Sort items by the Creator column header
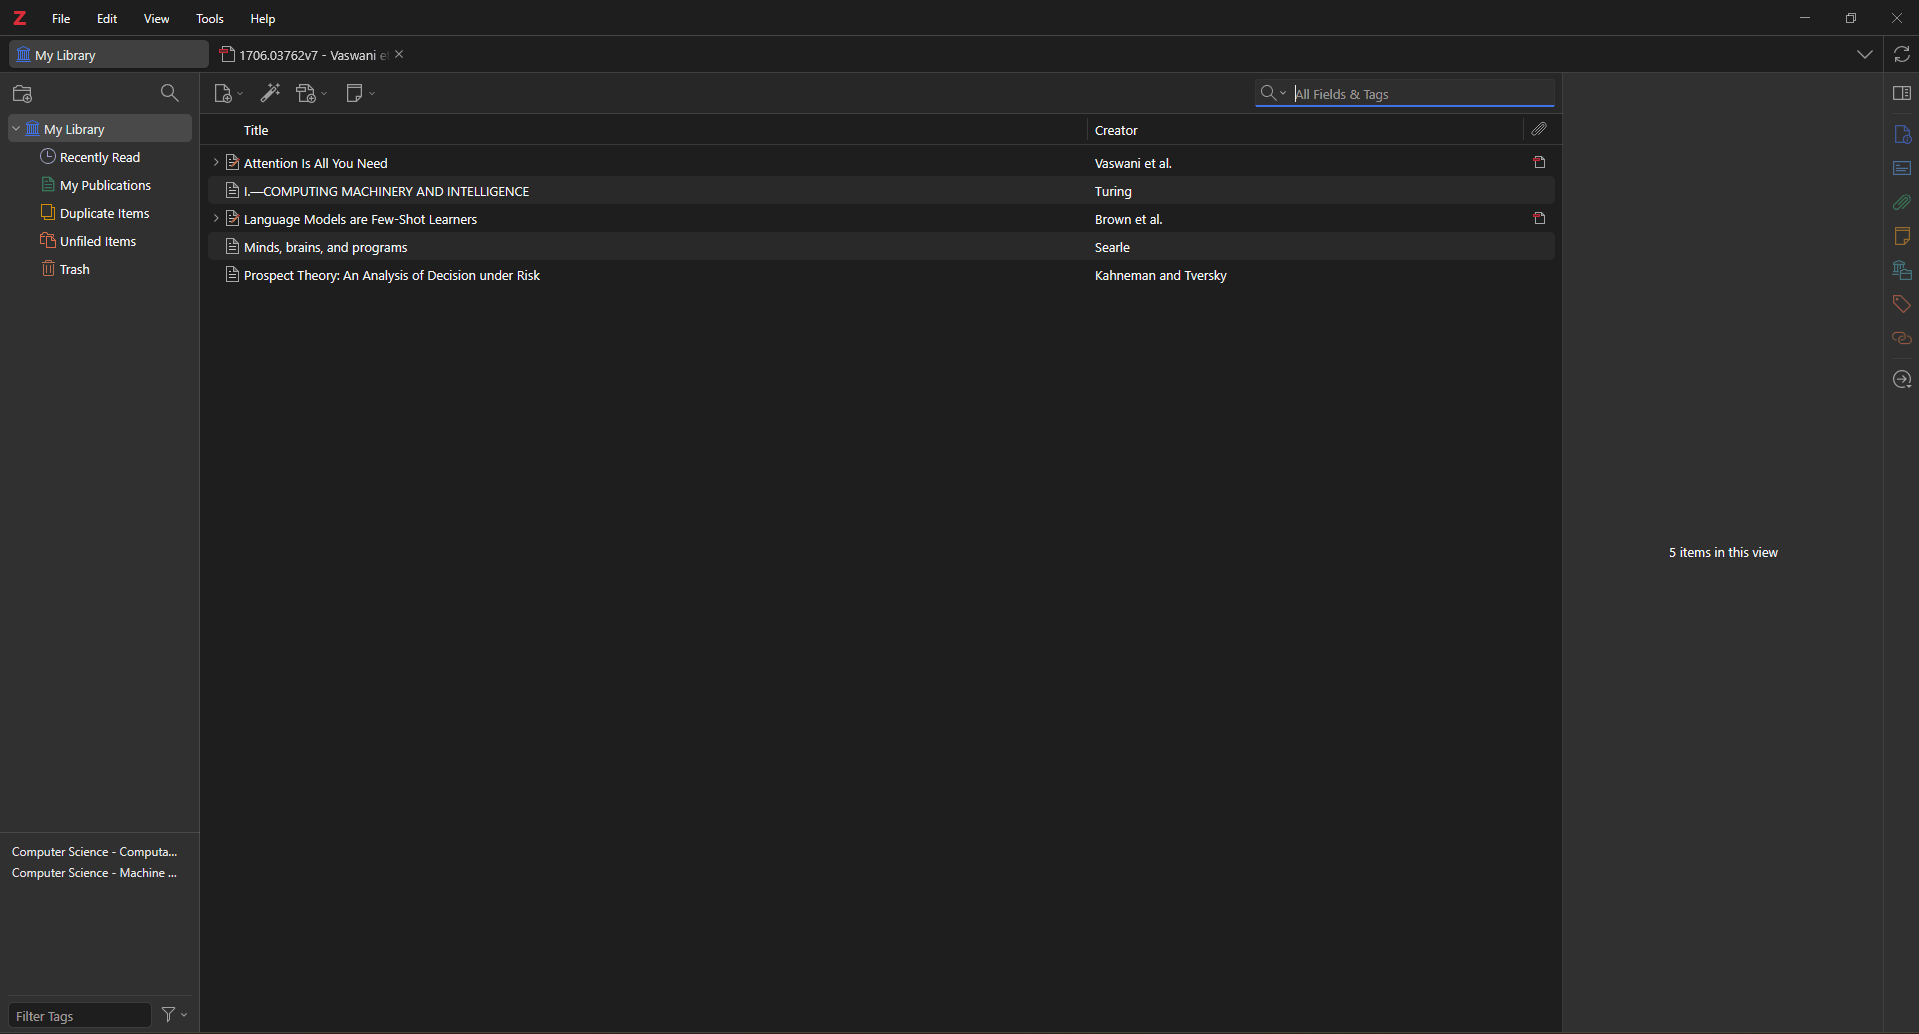This screenshot has width=1919, height=1034. click(1116, 131)
